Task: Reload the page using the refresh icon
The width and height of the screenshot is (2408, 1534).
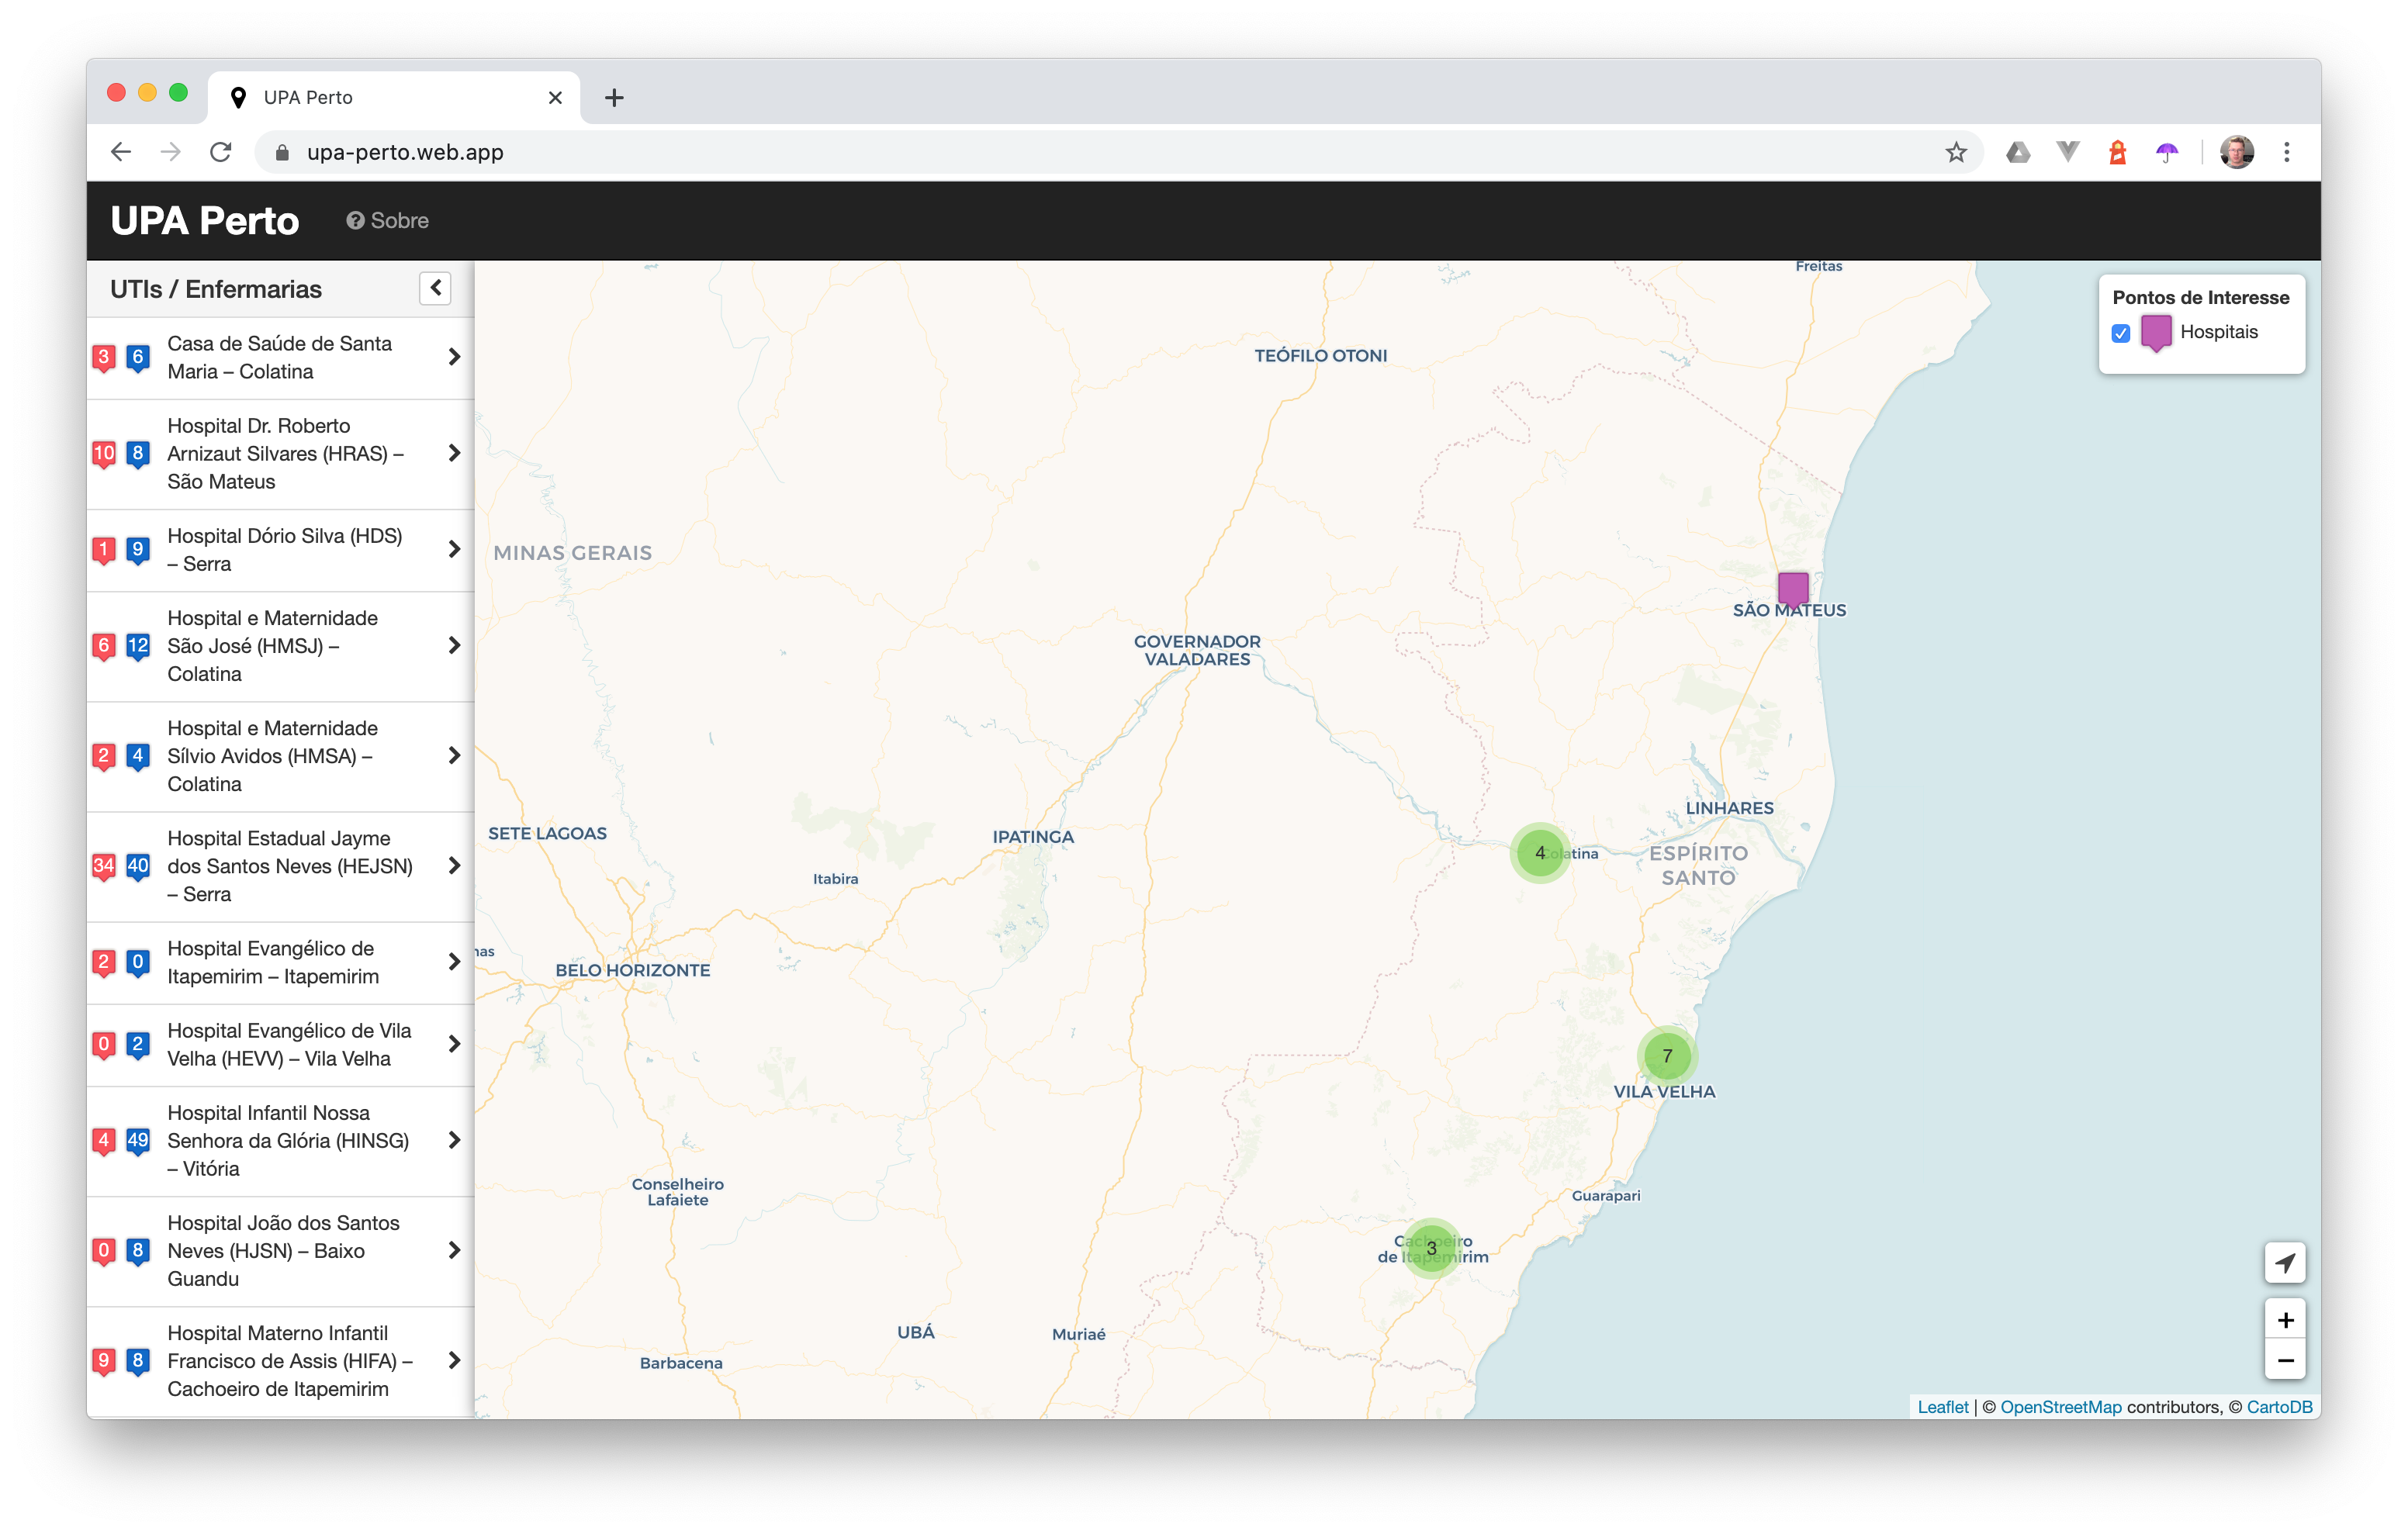Action: pos(221,152)
